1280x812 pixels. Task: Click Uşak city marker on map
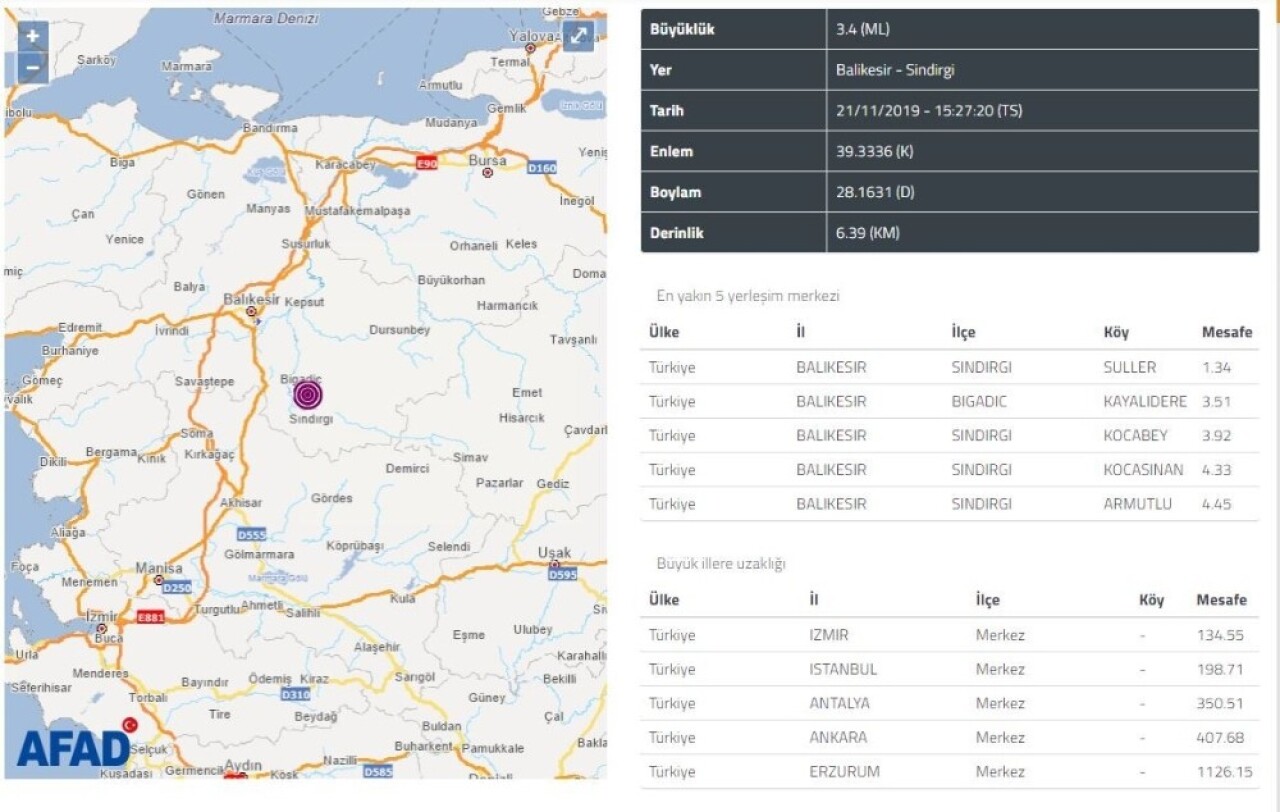554,564
